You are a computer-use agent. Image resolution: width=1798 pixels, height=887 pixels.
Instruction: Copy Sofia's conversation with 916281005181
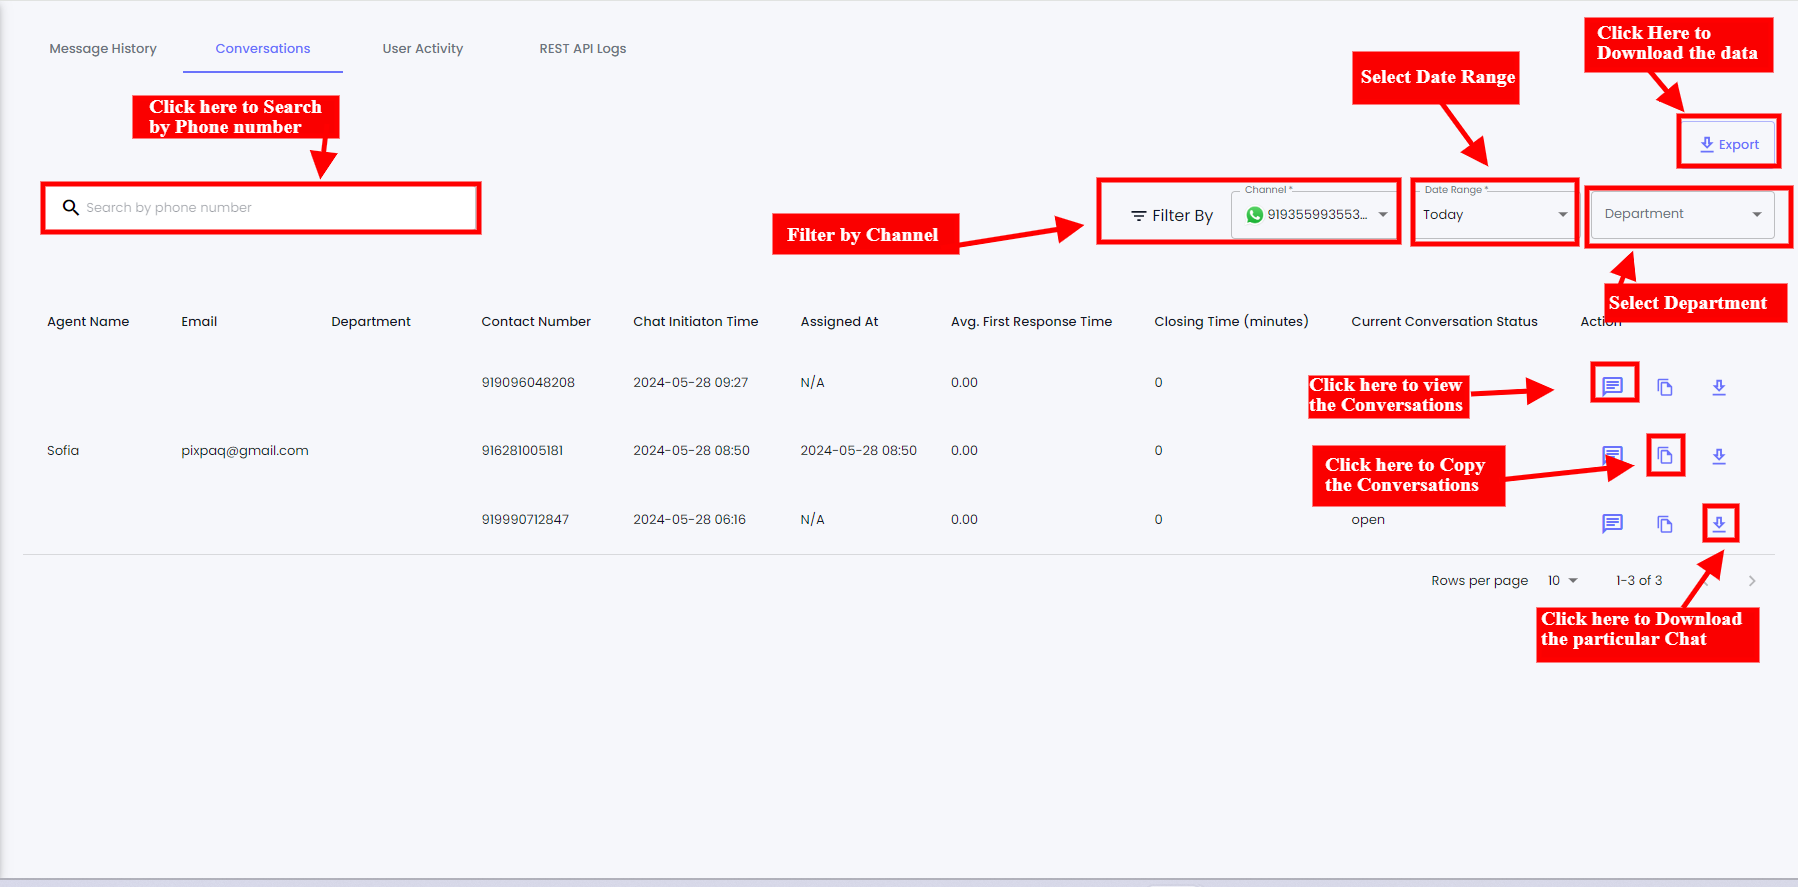1665,456
